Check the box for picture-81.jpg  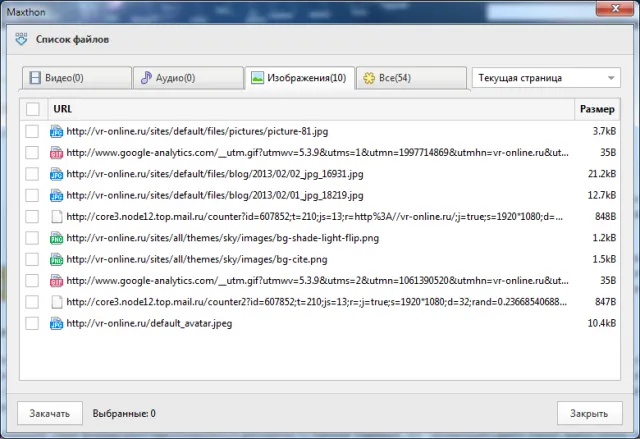32,131
